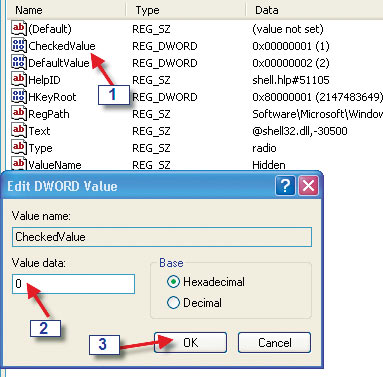The width and height of the screenshot is (383, 377).
Task: Click REG_SZ type in RegPath row
Action: point(151,114)
